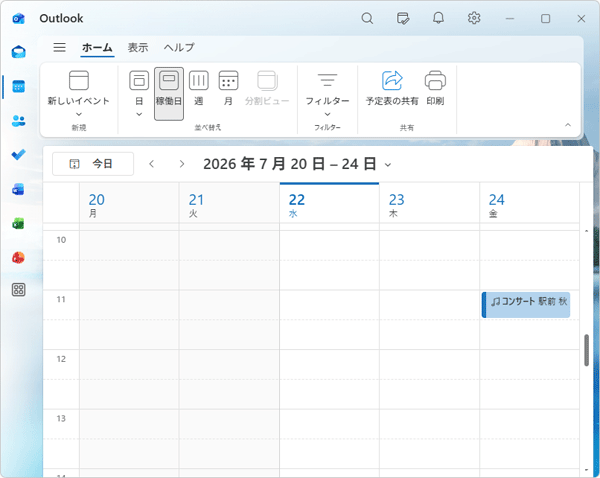Viewport: 600px width, 478px height.
Task: Open the settings gear
Action: [x=474, y=18]
